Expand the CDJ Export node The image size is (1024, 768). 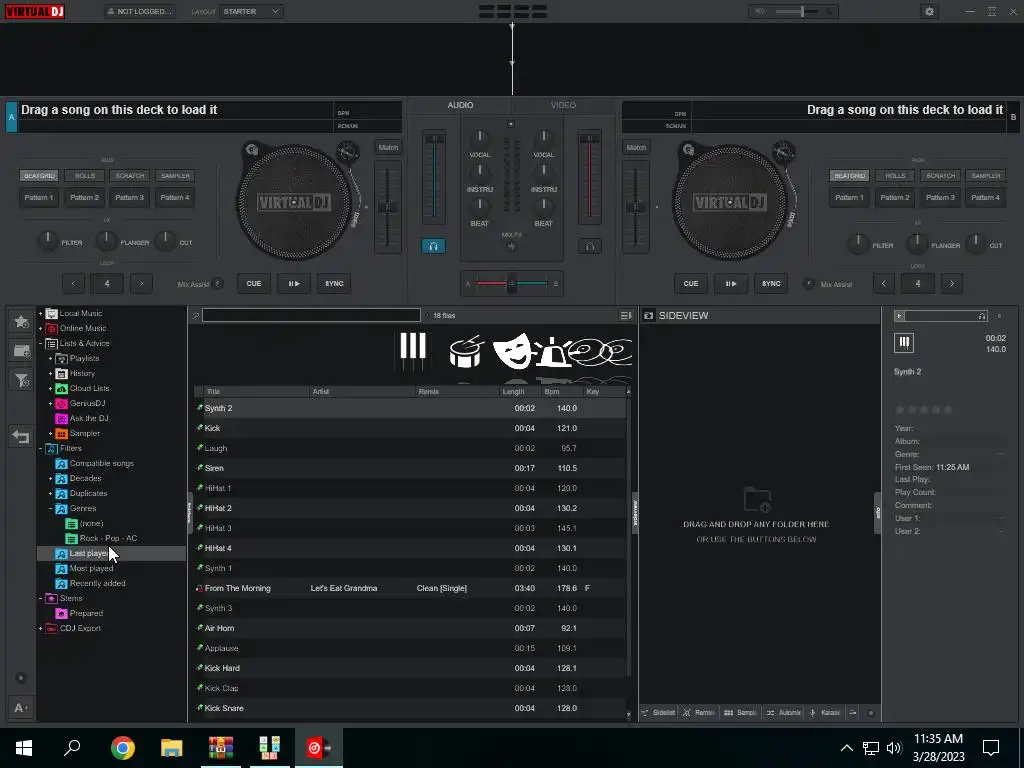pos(40,629)
